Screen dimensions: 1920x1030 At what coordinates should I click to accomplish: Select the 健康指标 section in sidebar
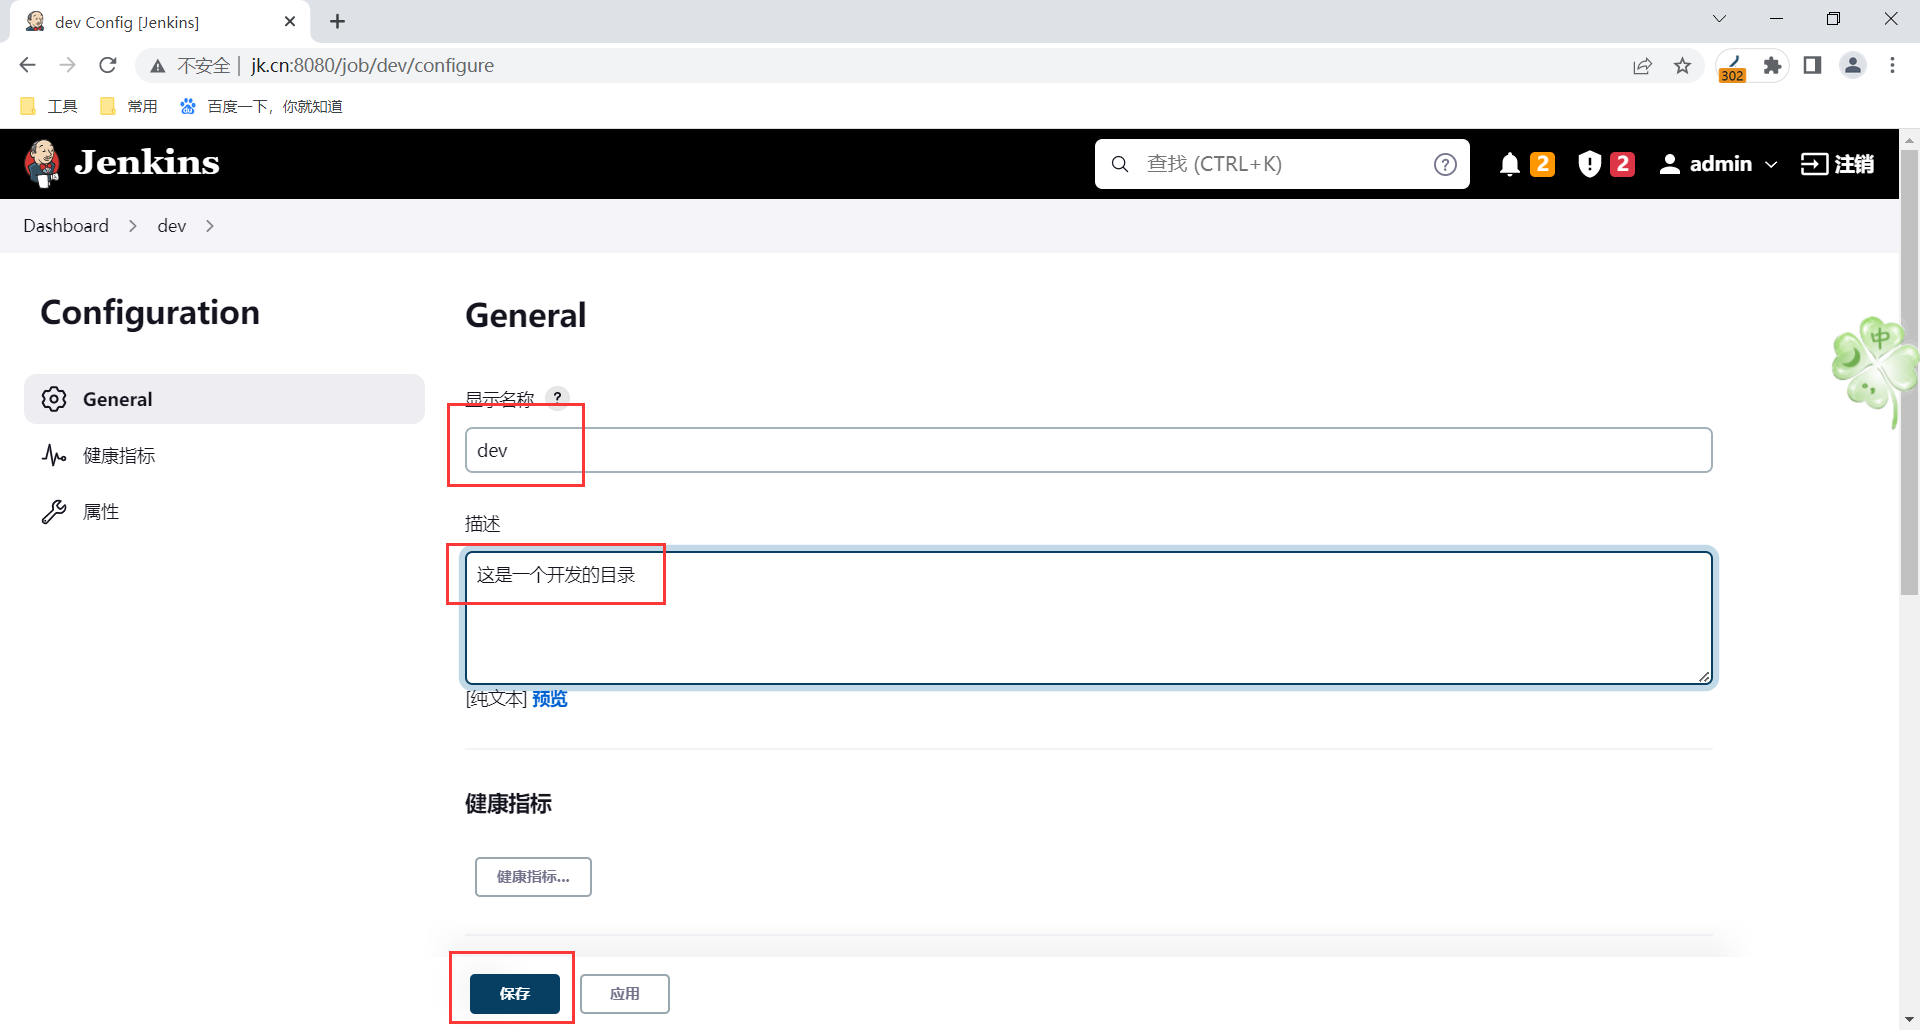point(224,455)
